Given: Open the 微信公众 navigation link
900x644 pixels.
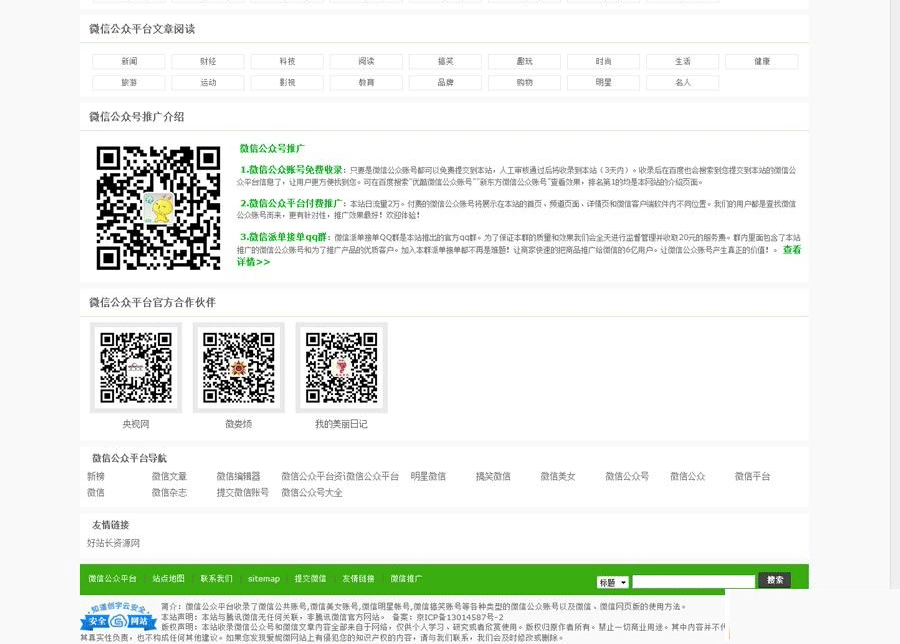Looking at the screenshot, I should [688, 476].
